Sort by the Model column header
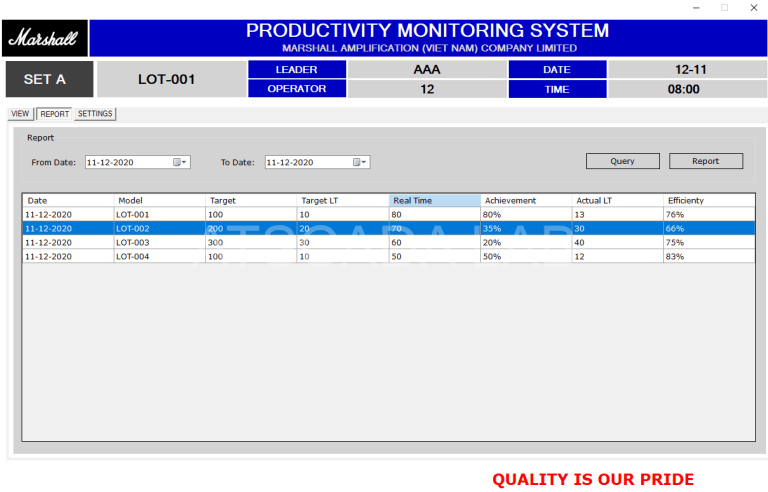The height and width of the screenshot is (492, 768). click(x=160, y=200)
